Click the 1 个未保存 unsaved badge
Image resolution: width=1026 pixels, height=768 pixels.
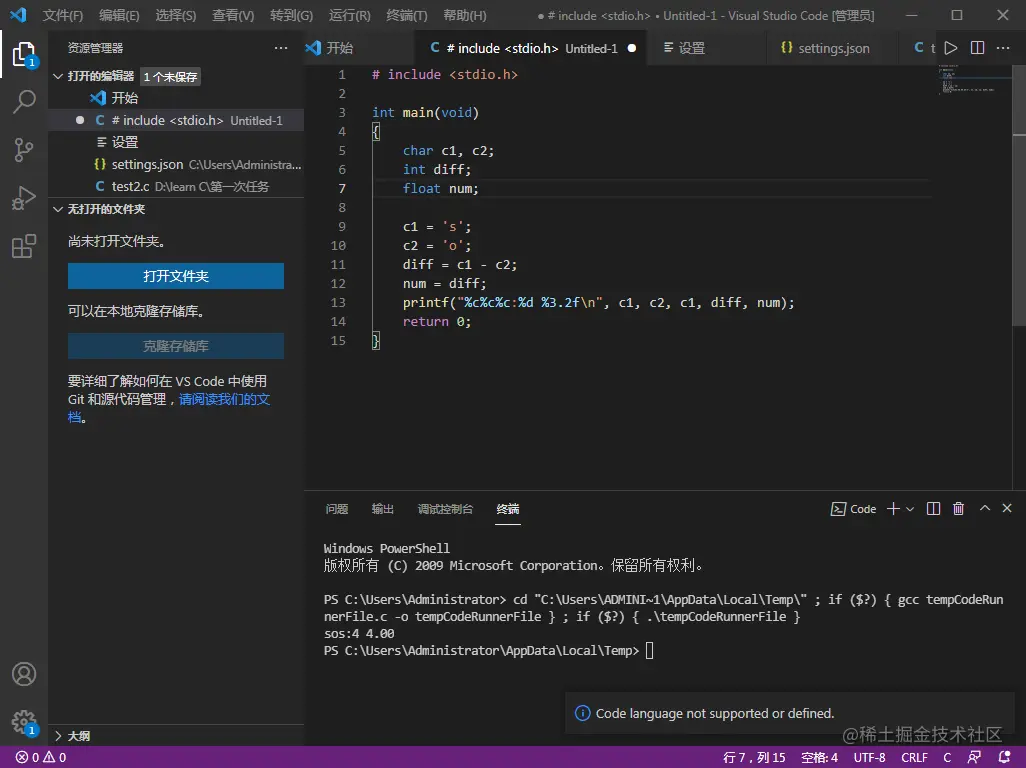pos(170,77)
